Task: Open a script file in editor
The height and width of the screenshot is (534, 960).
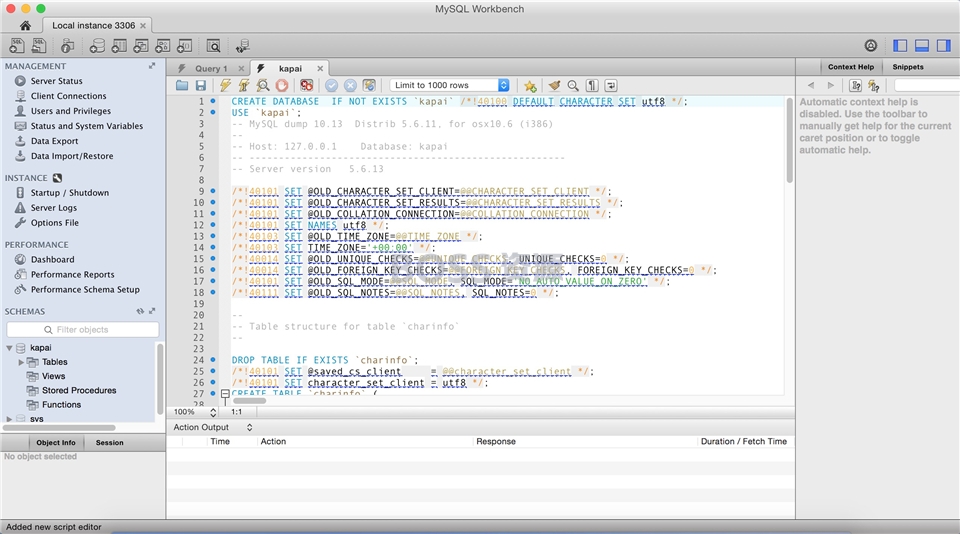Action: (x=182, y=86)
